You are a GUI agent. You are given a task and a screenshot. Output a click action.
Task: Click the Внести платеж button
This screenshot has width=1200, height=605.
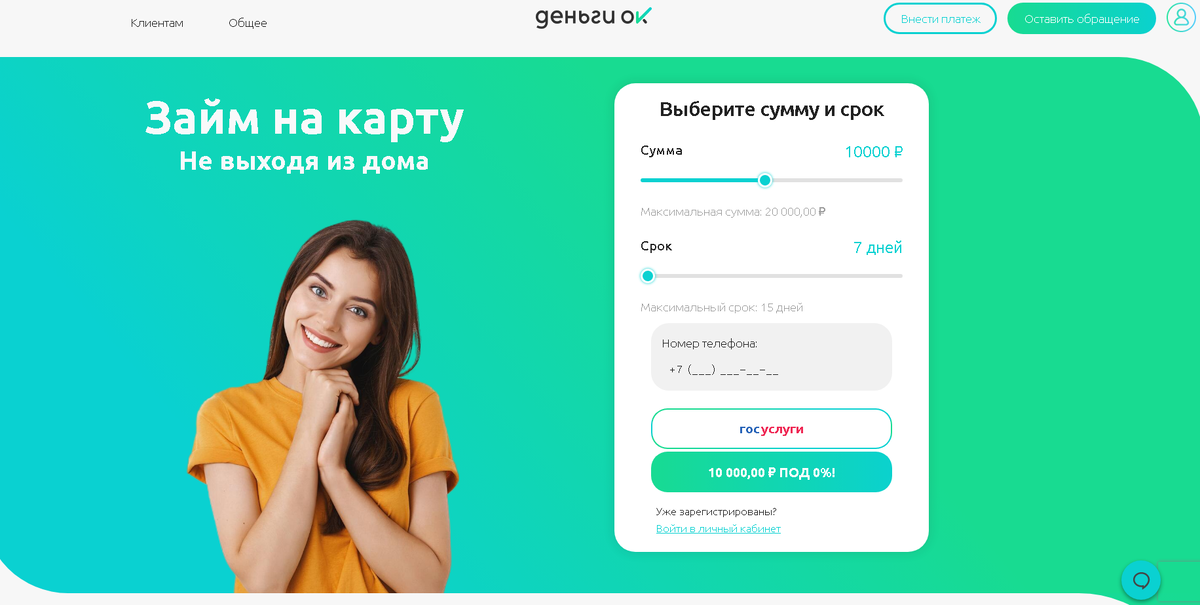940,19
